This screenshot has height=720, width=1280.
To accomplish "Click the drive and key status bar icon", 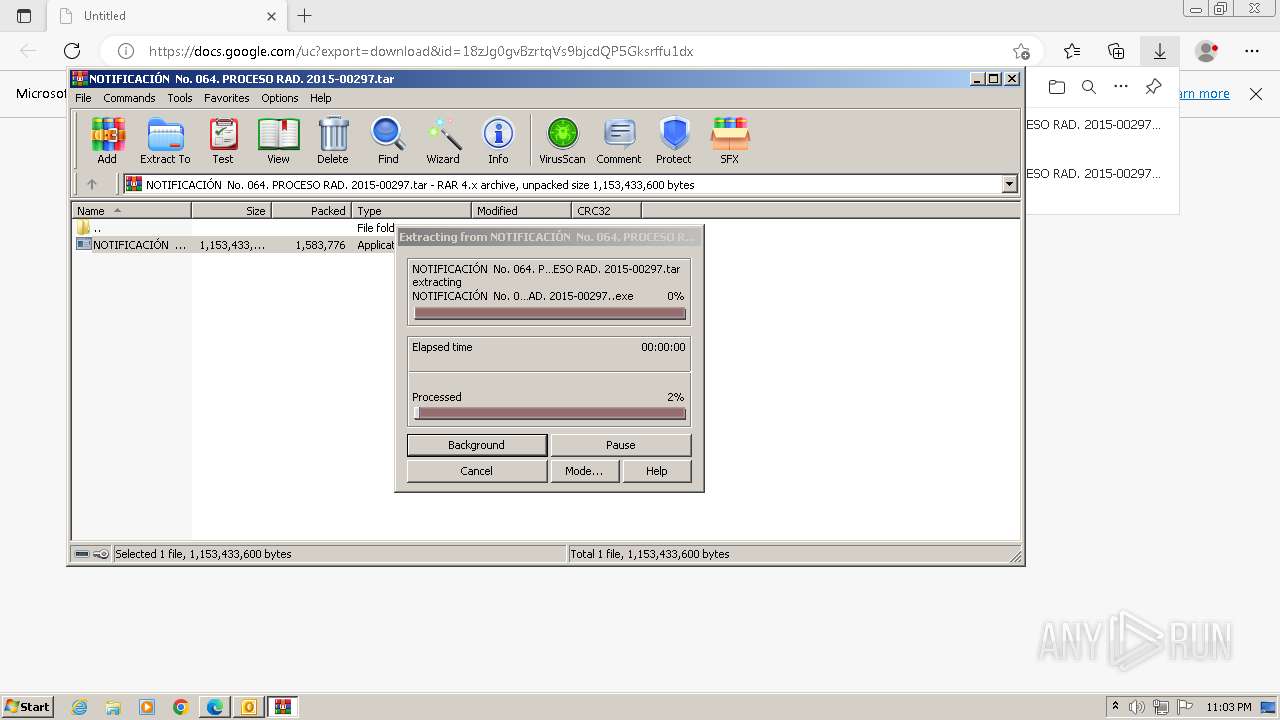I will click(92, 554).
